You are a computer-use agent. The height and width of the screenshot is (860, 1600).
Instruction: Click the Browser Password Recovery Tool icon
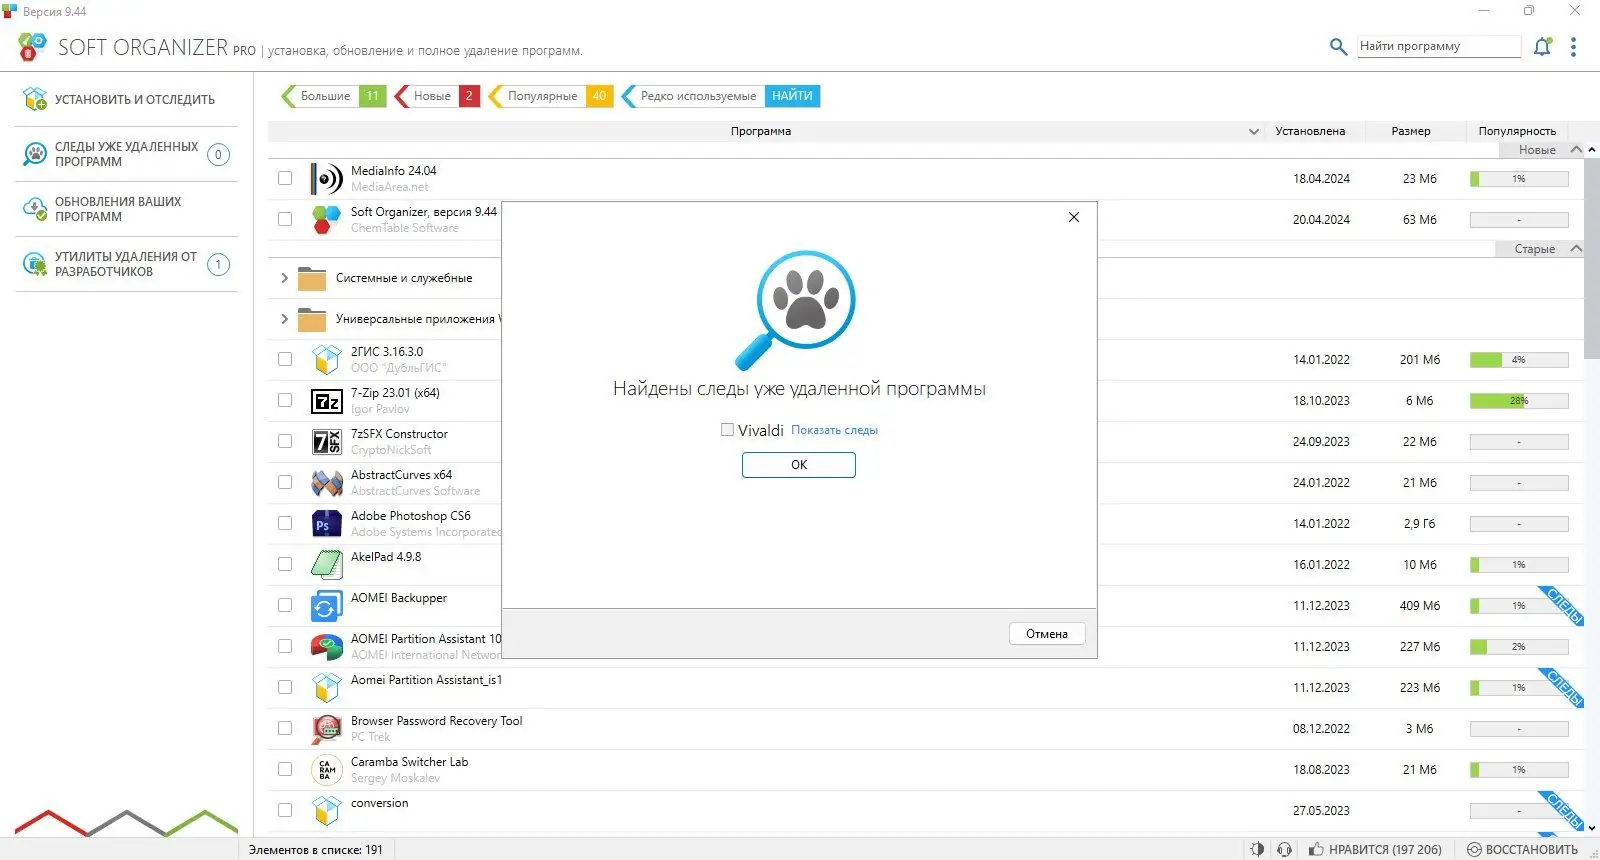click(x=327, y=729)
